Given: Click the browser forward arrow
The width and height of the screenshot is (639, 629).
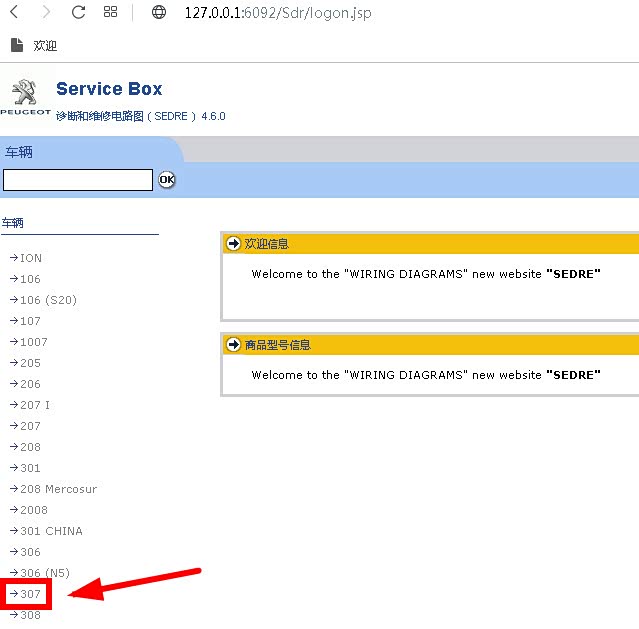Looking at the screenshot, I should 46,12.
